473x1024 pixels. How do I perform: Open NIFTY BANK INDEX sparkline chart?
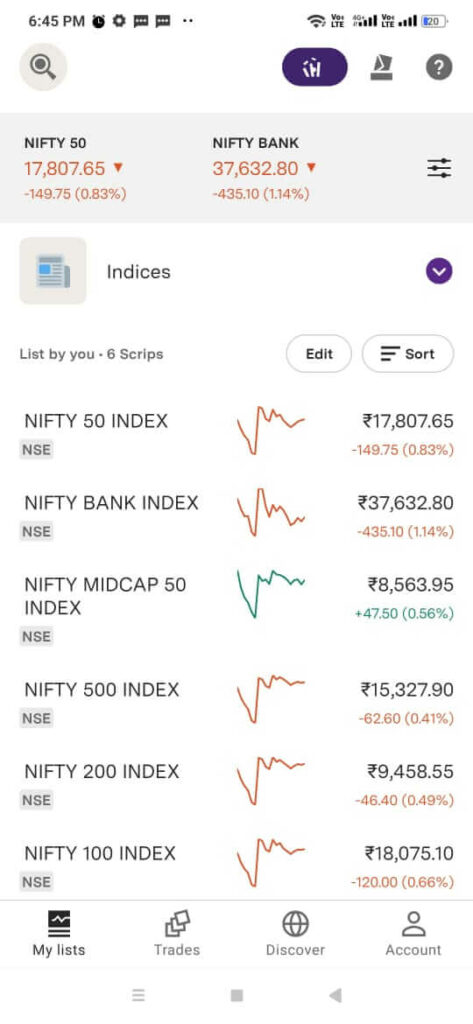click(270, 512)
